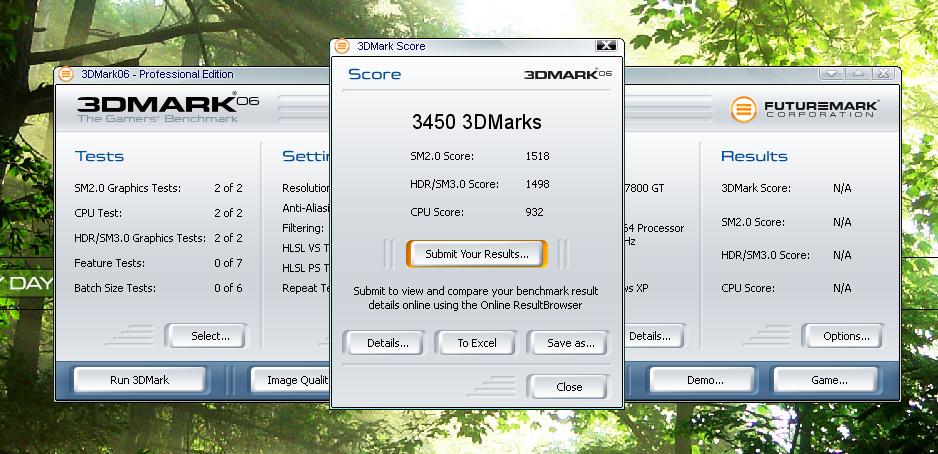The image size is (938, 454).
Task: Click the Results panel heading
Action: click(754, 157)
